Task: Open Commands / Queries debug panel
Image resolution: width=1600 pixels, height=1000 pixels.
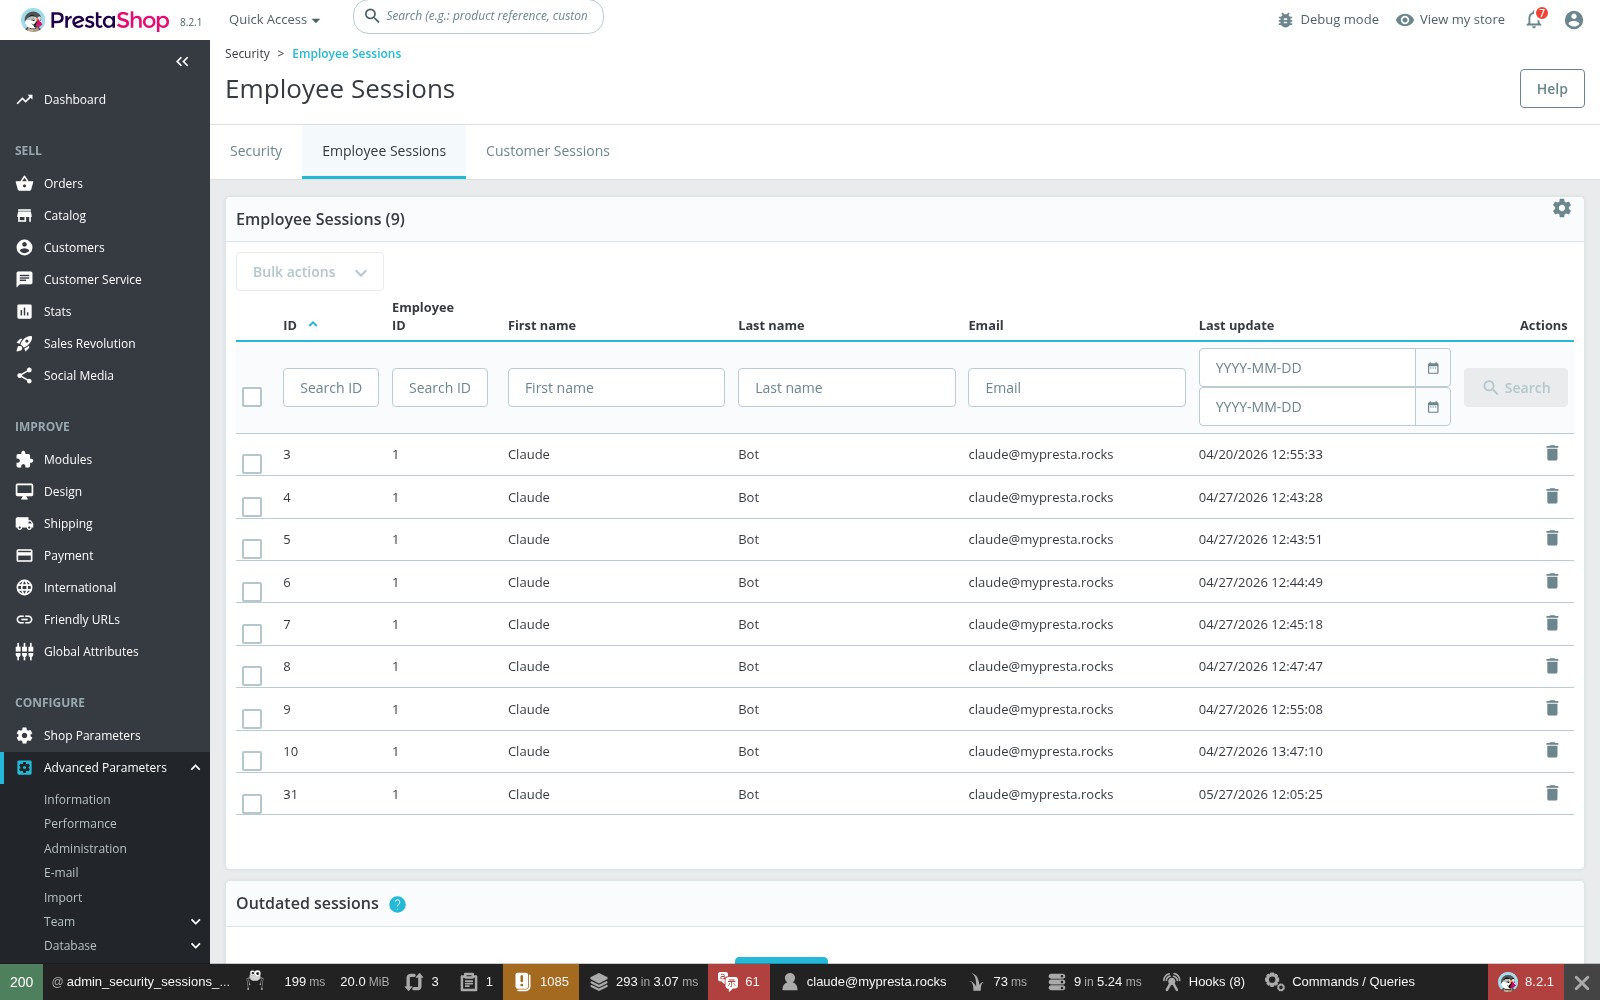Action: coord(1340,982)
